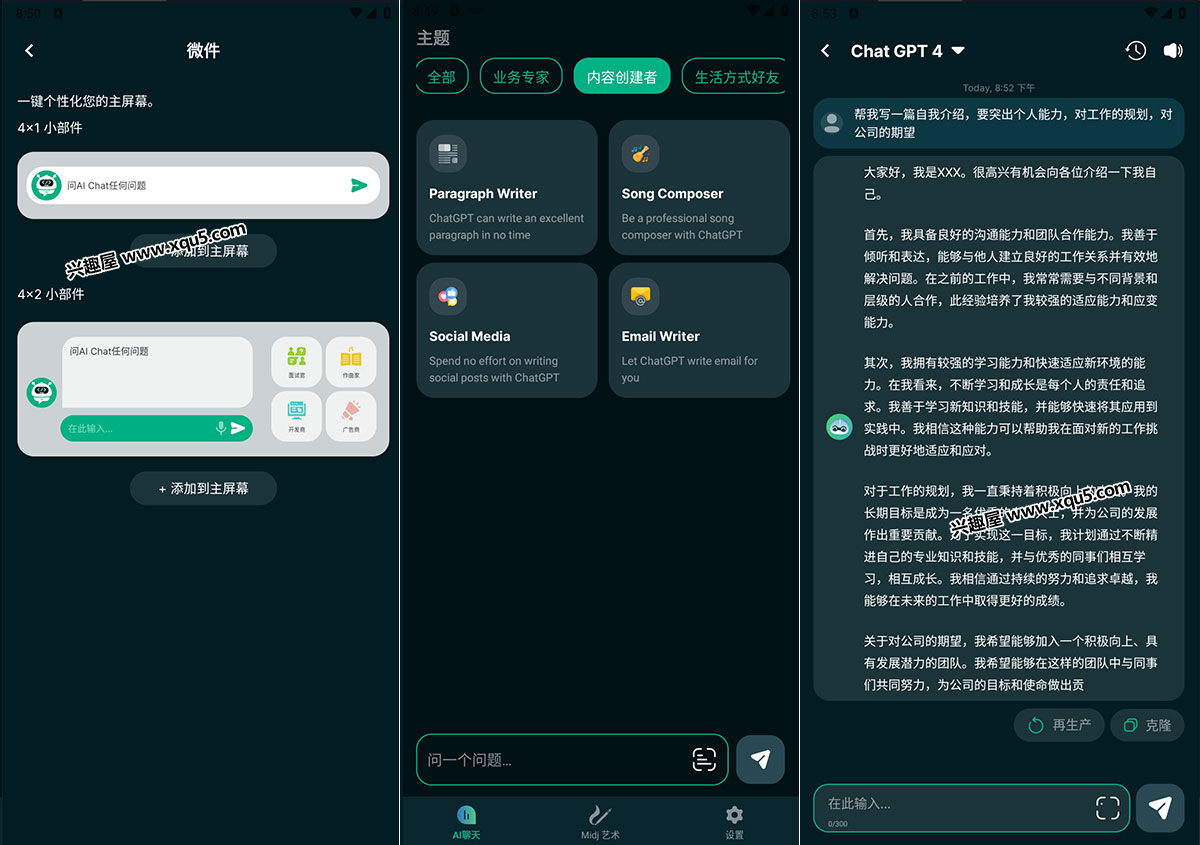Viewport: 1200px width, 845px height.
Task: Send question with paper-plane button
Action: click(x=760, y=760)
